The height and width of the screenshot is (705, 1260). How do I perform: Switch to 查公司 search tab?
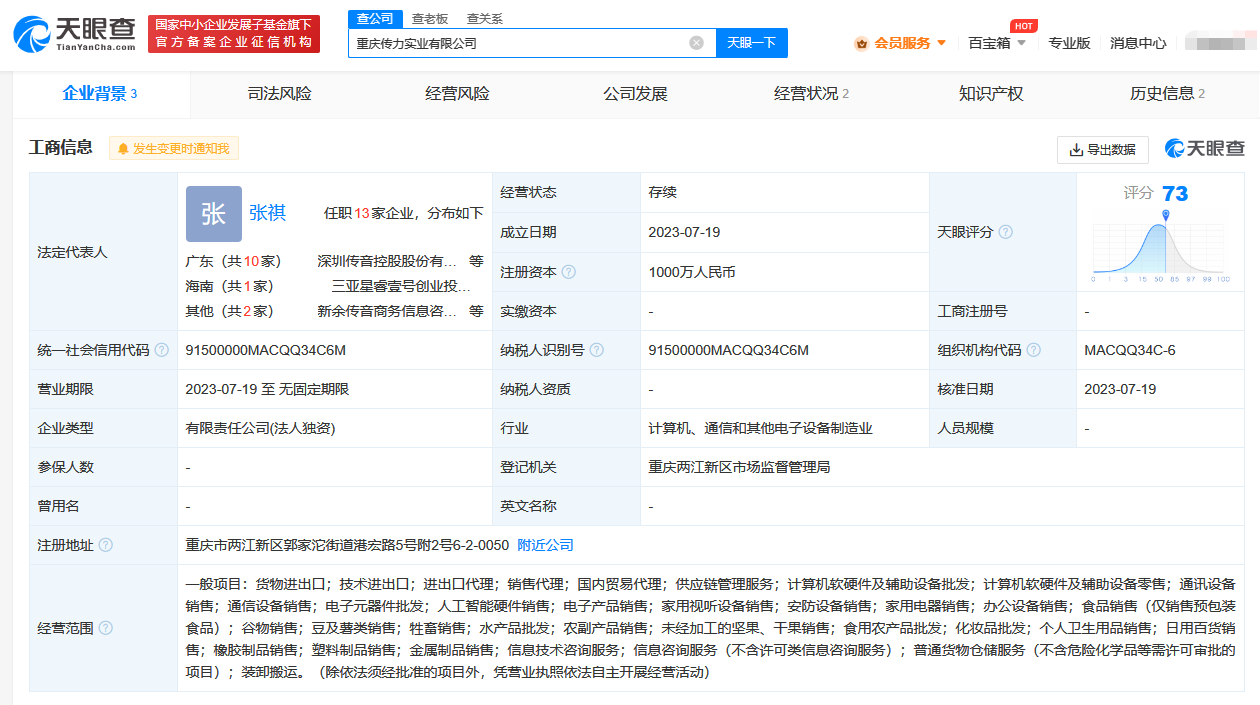point(375,19)
